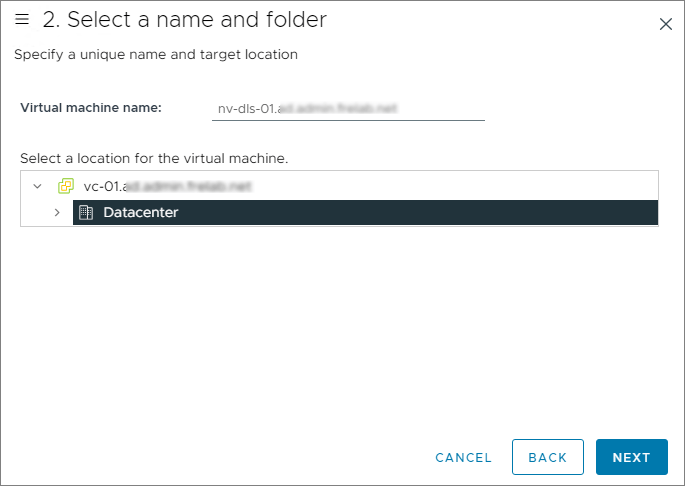
Task: Click the '2. Select a name and folder' heading
Action: [184, 20]
